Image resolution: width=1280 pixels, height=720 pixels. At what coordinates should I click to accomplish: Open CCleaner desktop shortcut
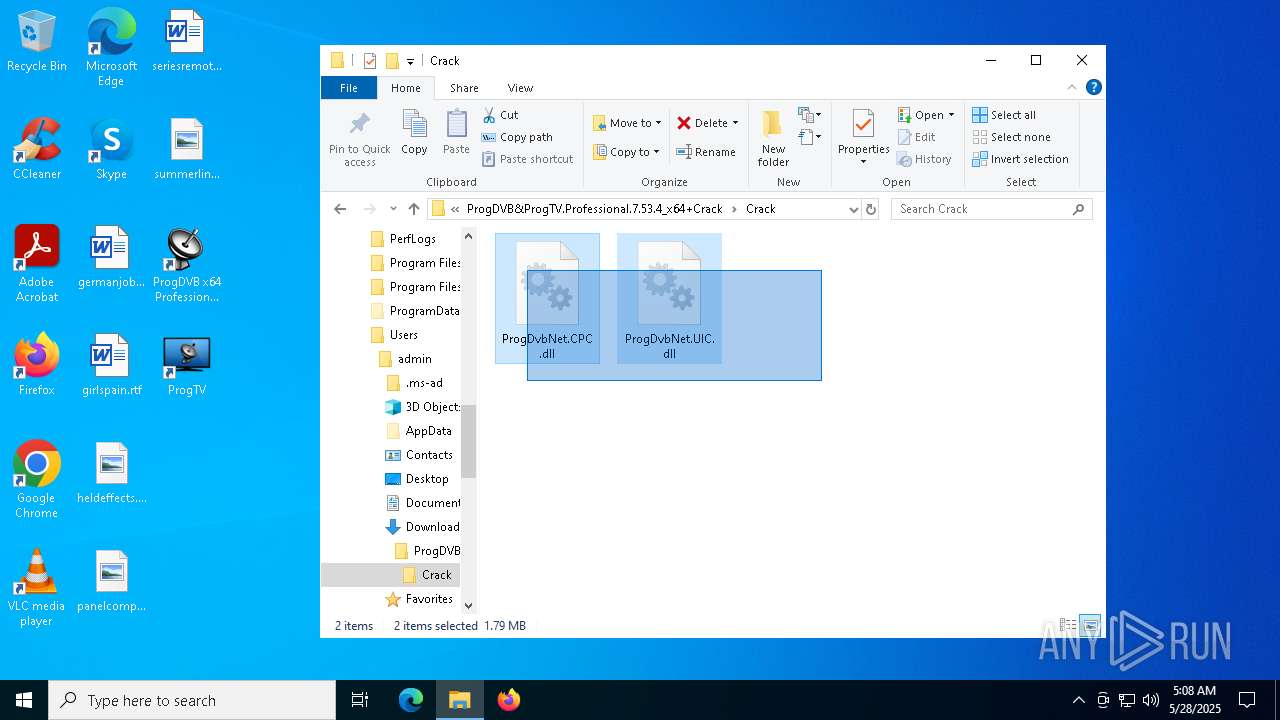click(x=37, y=150)
